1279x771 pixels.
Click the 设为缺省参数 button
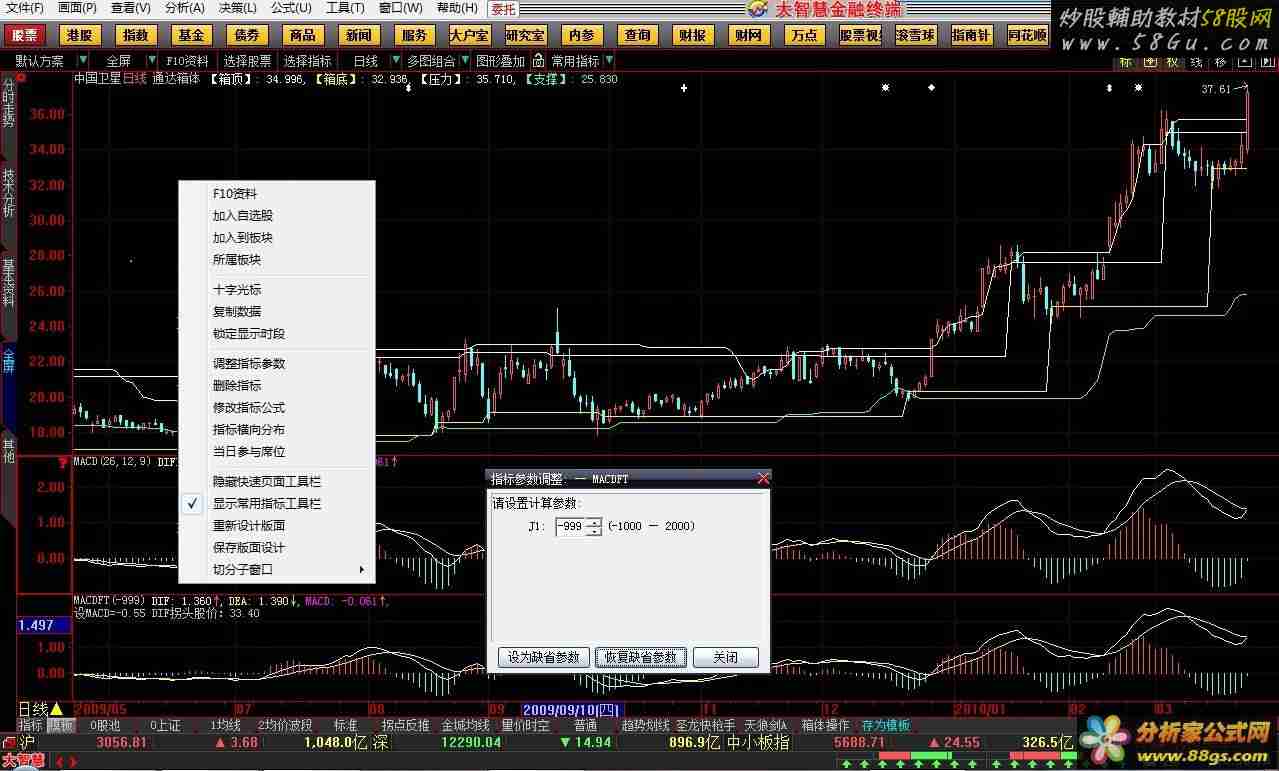(x=543, y=657)
